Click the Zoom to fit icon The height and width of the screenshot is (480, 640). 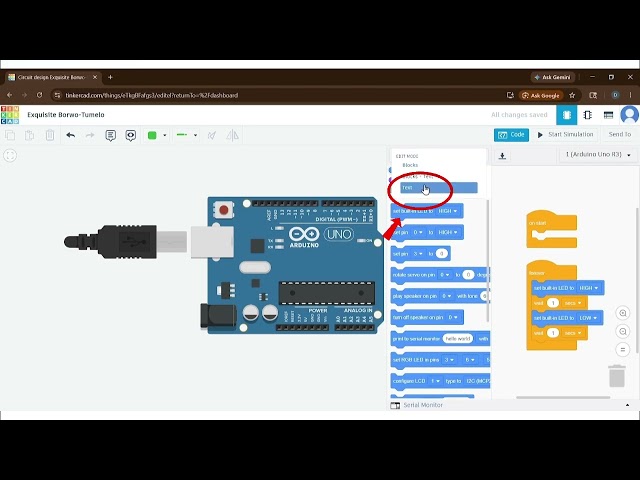[x=10, y=156]
